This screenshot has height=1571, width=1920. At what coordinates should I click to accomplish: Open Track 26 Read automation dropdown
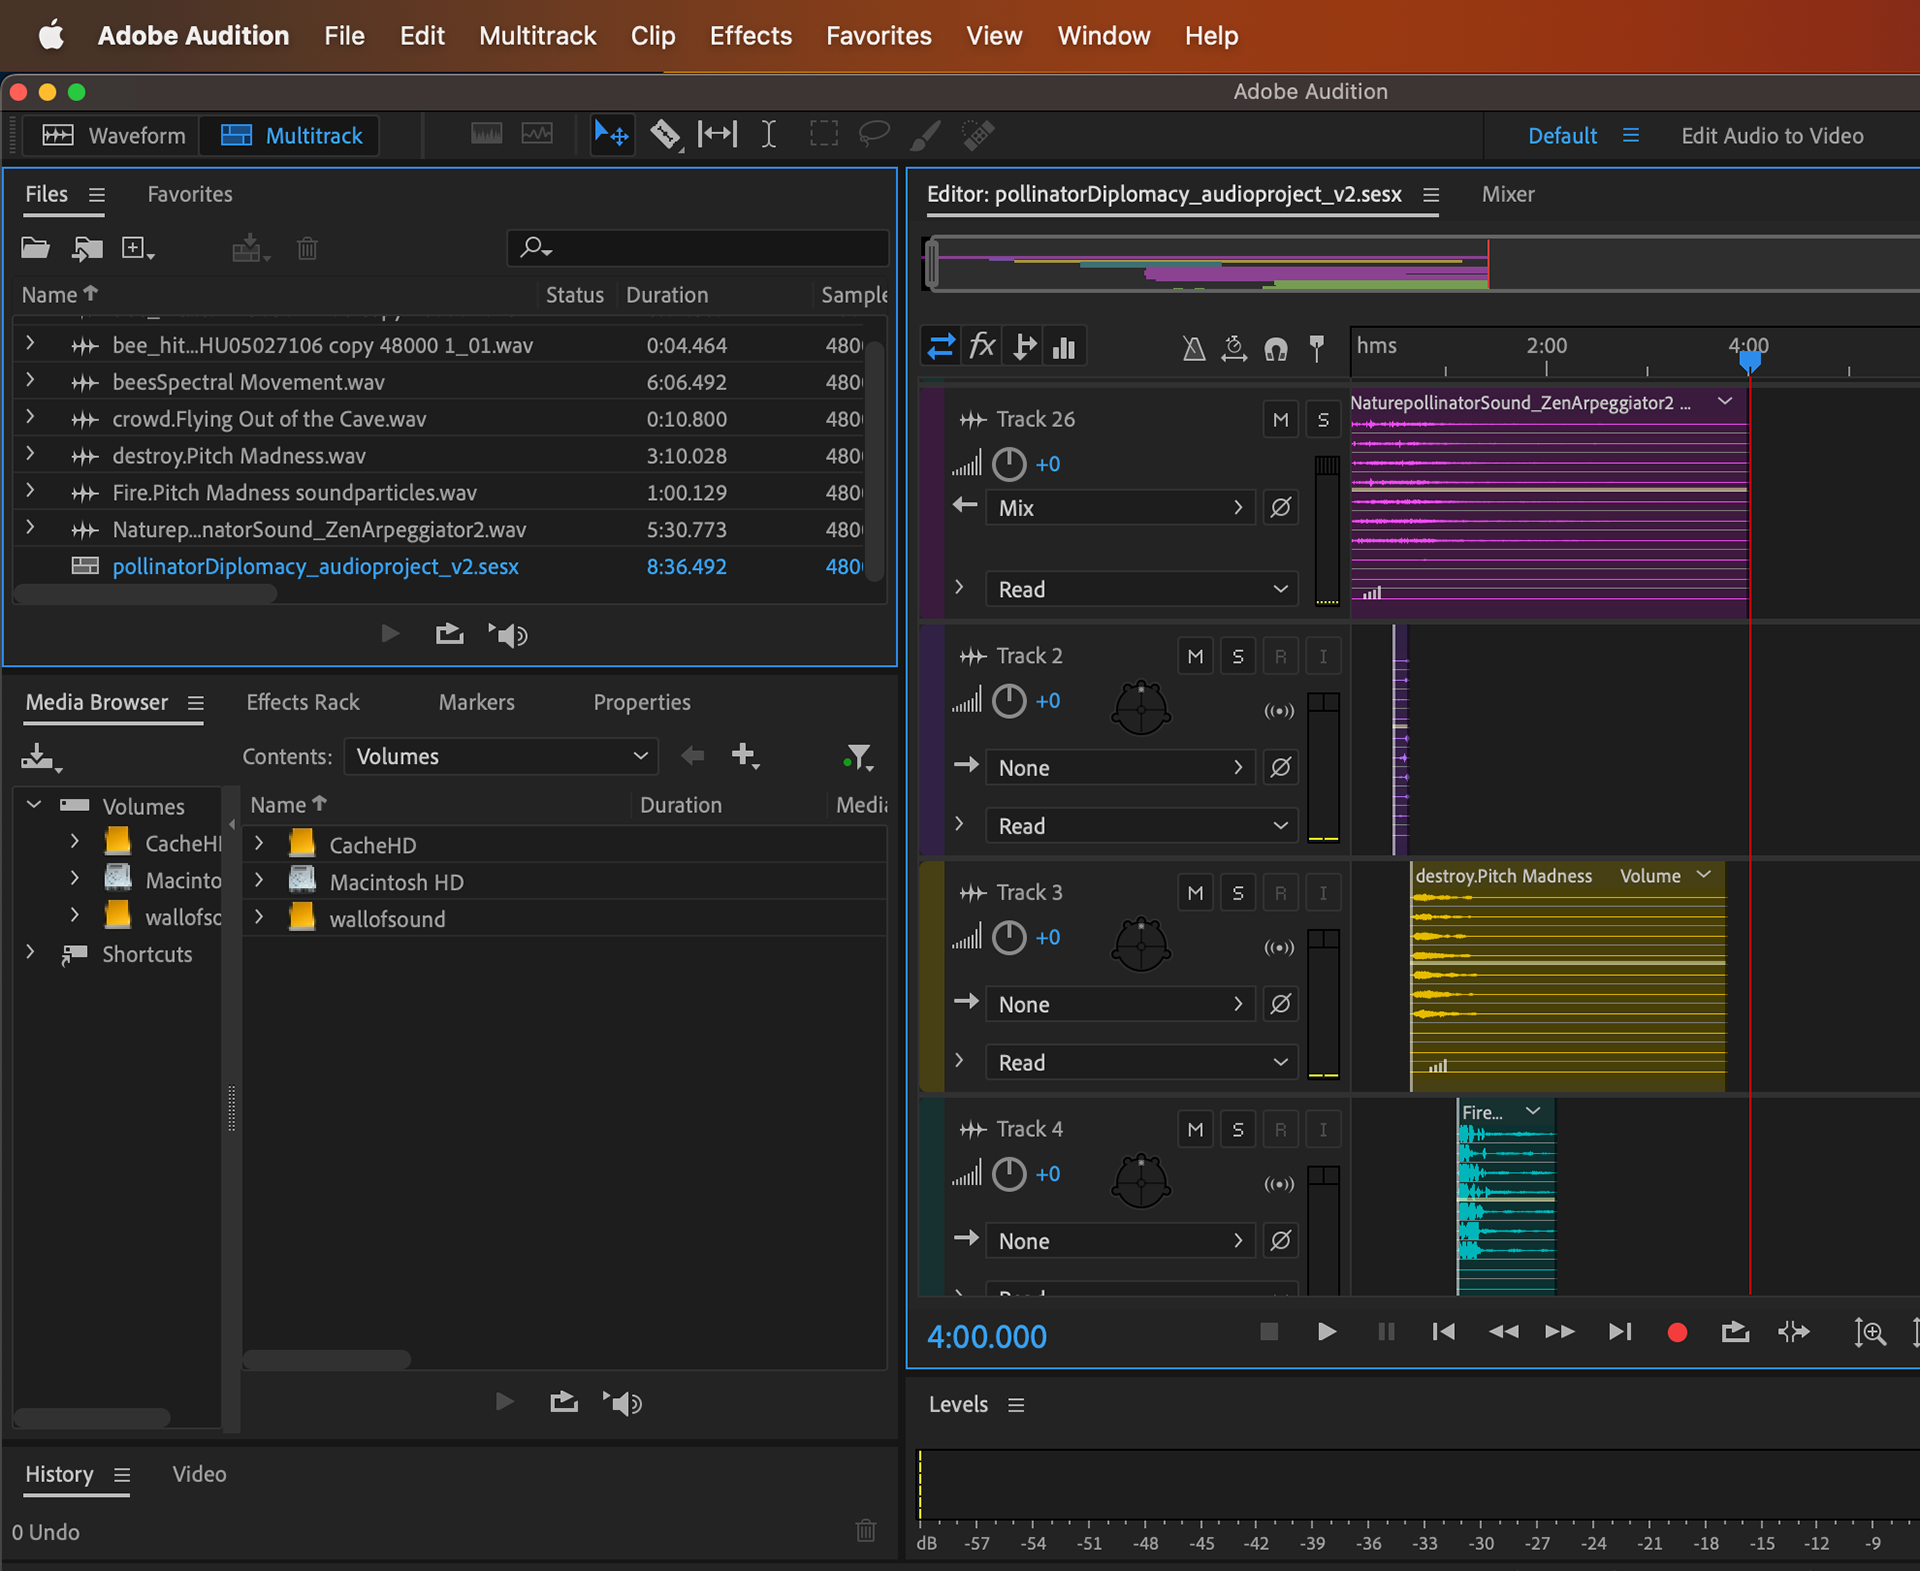pyautogui.click(x=1142, y=589)
